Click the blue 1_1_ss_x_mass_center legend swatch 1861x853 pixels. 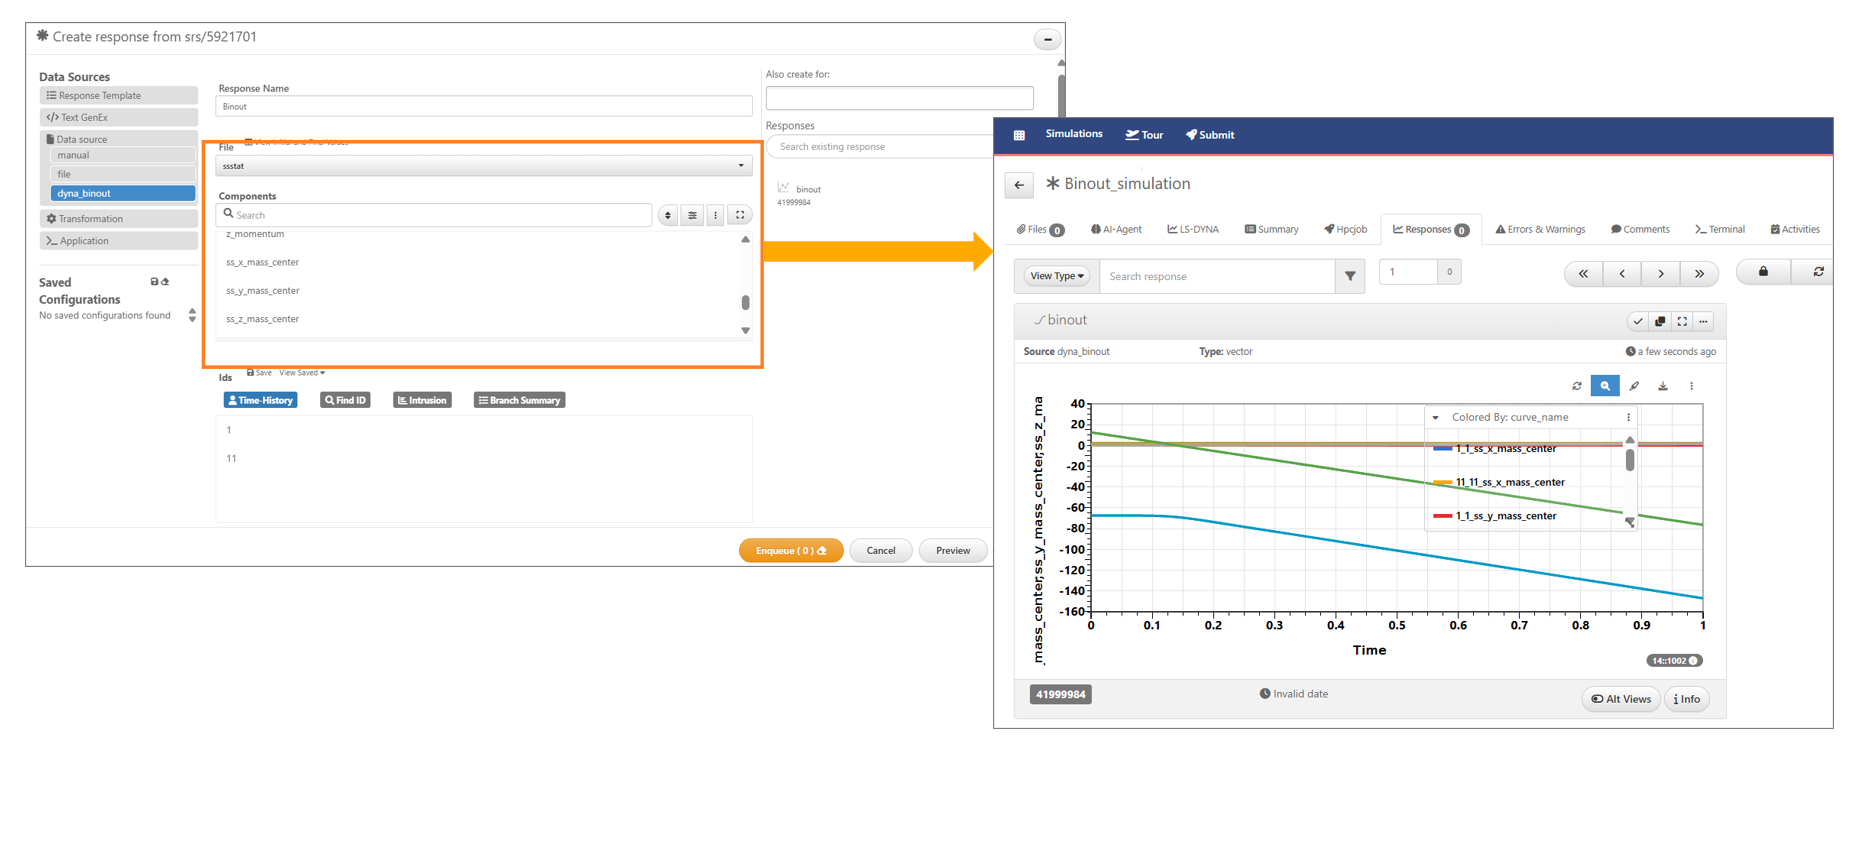(x=1442, y=449)
